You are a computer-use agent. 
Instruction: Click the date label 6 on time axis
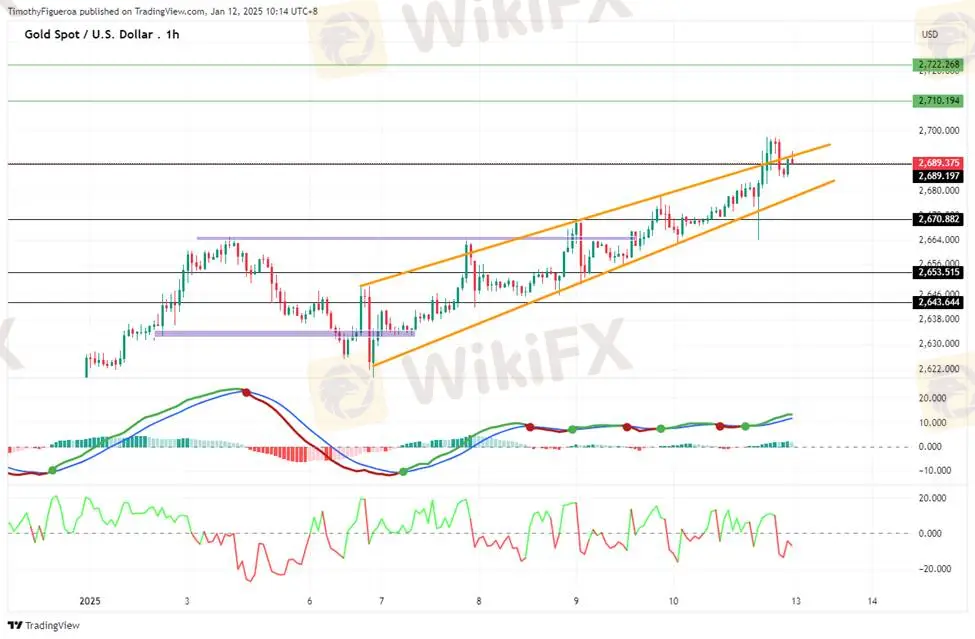tap(309, 601)
